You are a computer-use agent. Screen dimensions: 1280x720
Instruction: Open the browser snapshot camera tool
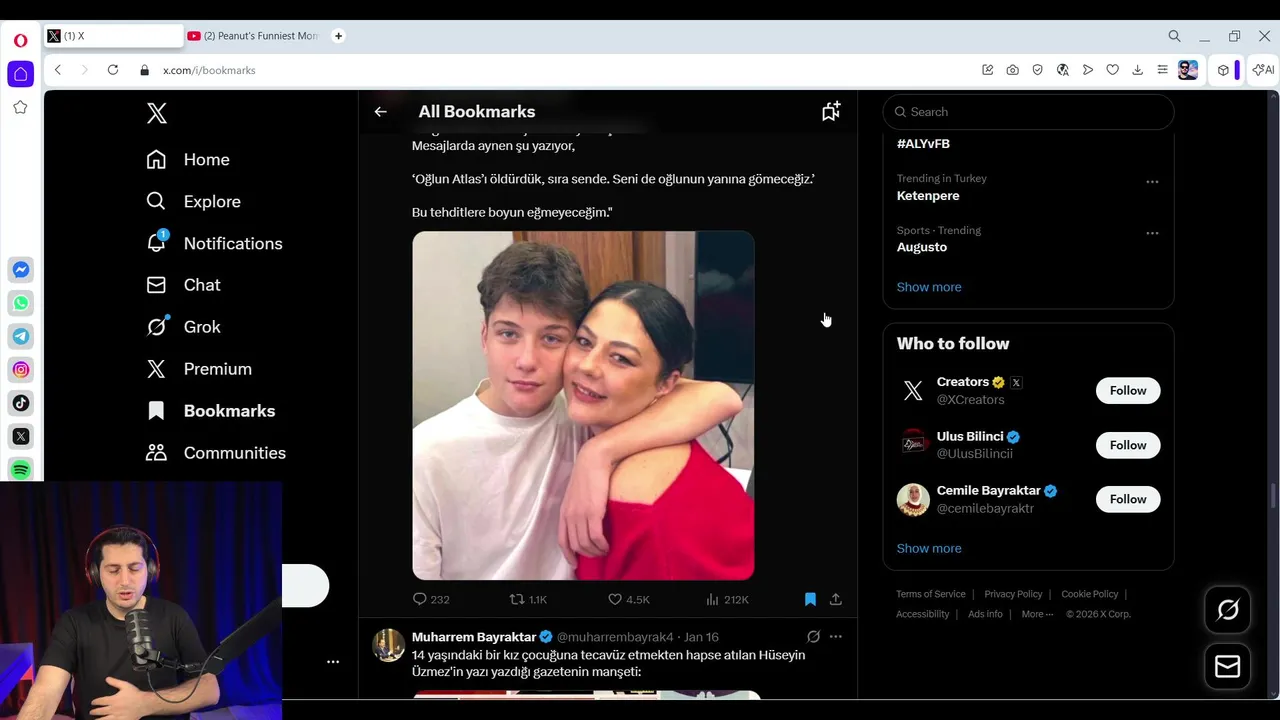tap(1013, 70)
